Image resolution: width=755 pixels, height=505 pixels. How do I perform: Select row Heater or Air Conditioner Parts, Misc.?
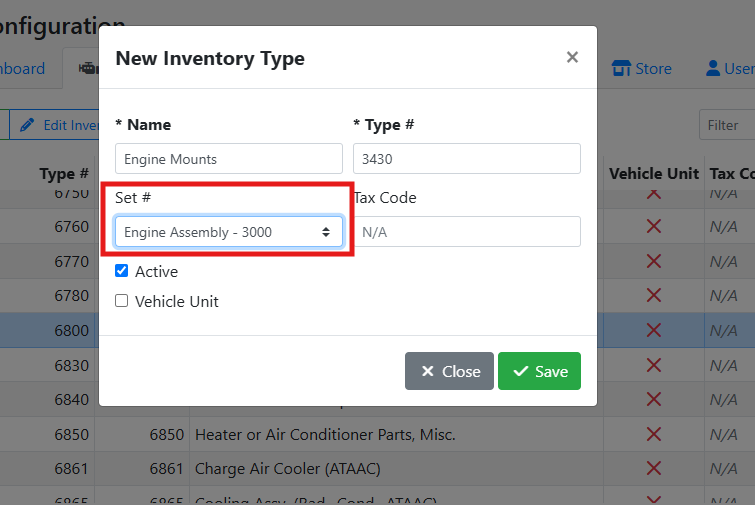(x=378, y=434)
